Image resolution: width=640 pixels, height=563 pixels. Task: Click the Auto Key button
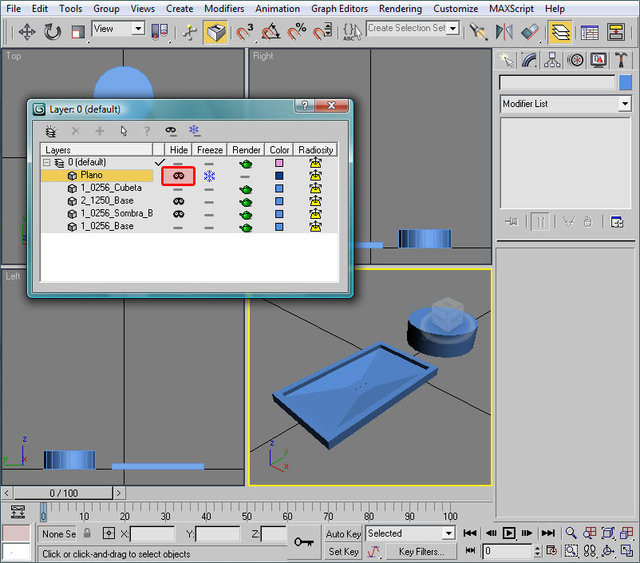343,534
